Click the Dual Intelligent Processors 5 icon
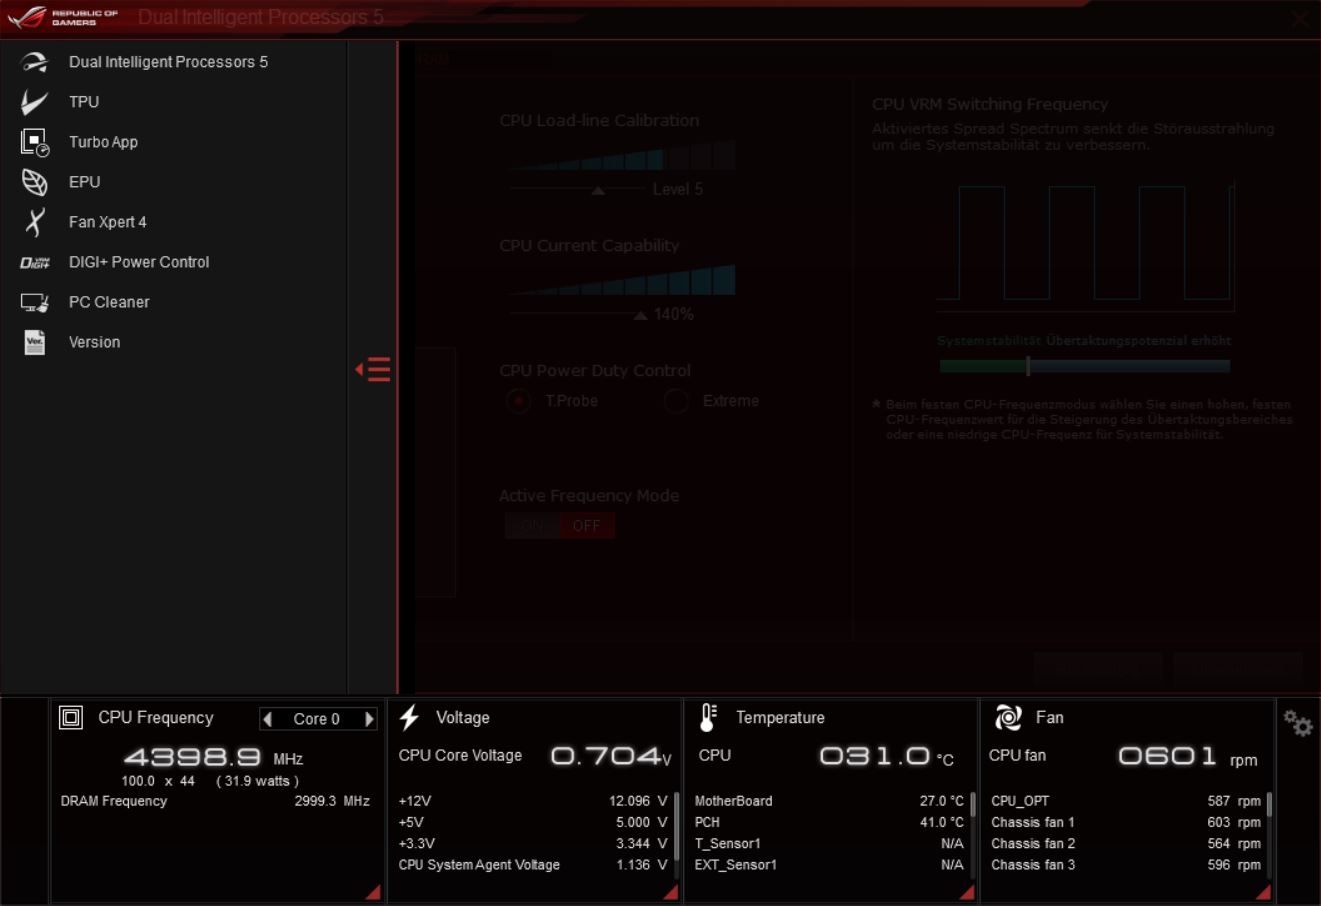The image size is (1321, 906). coord(34,62)
